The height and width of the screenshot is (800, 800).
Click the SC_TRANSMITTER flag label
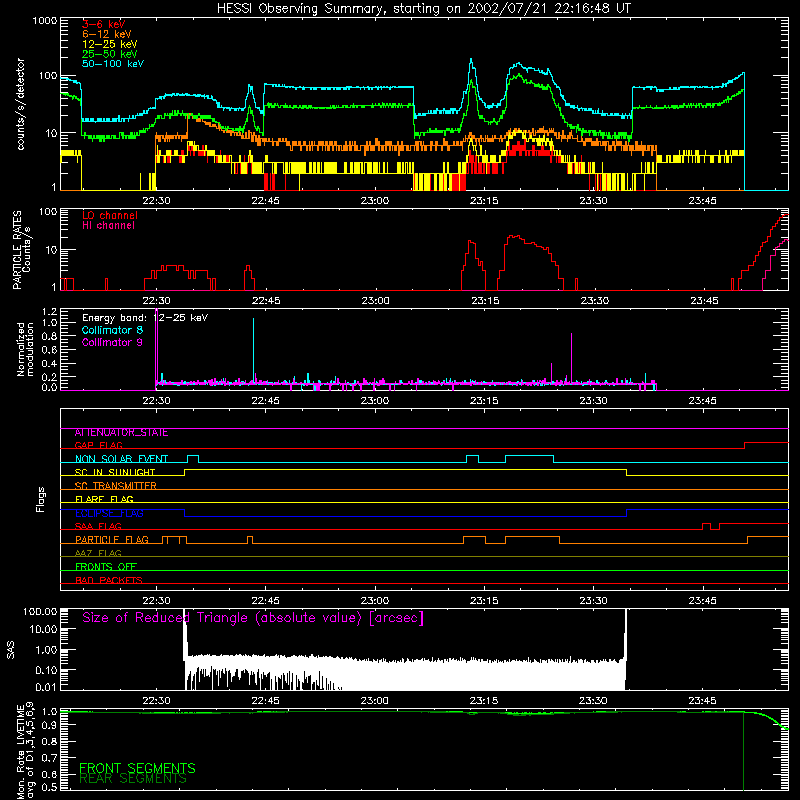[116, 486]
